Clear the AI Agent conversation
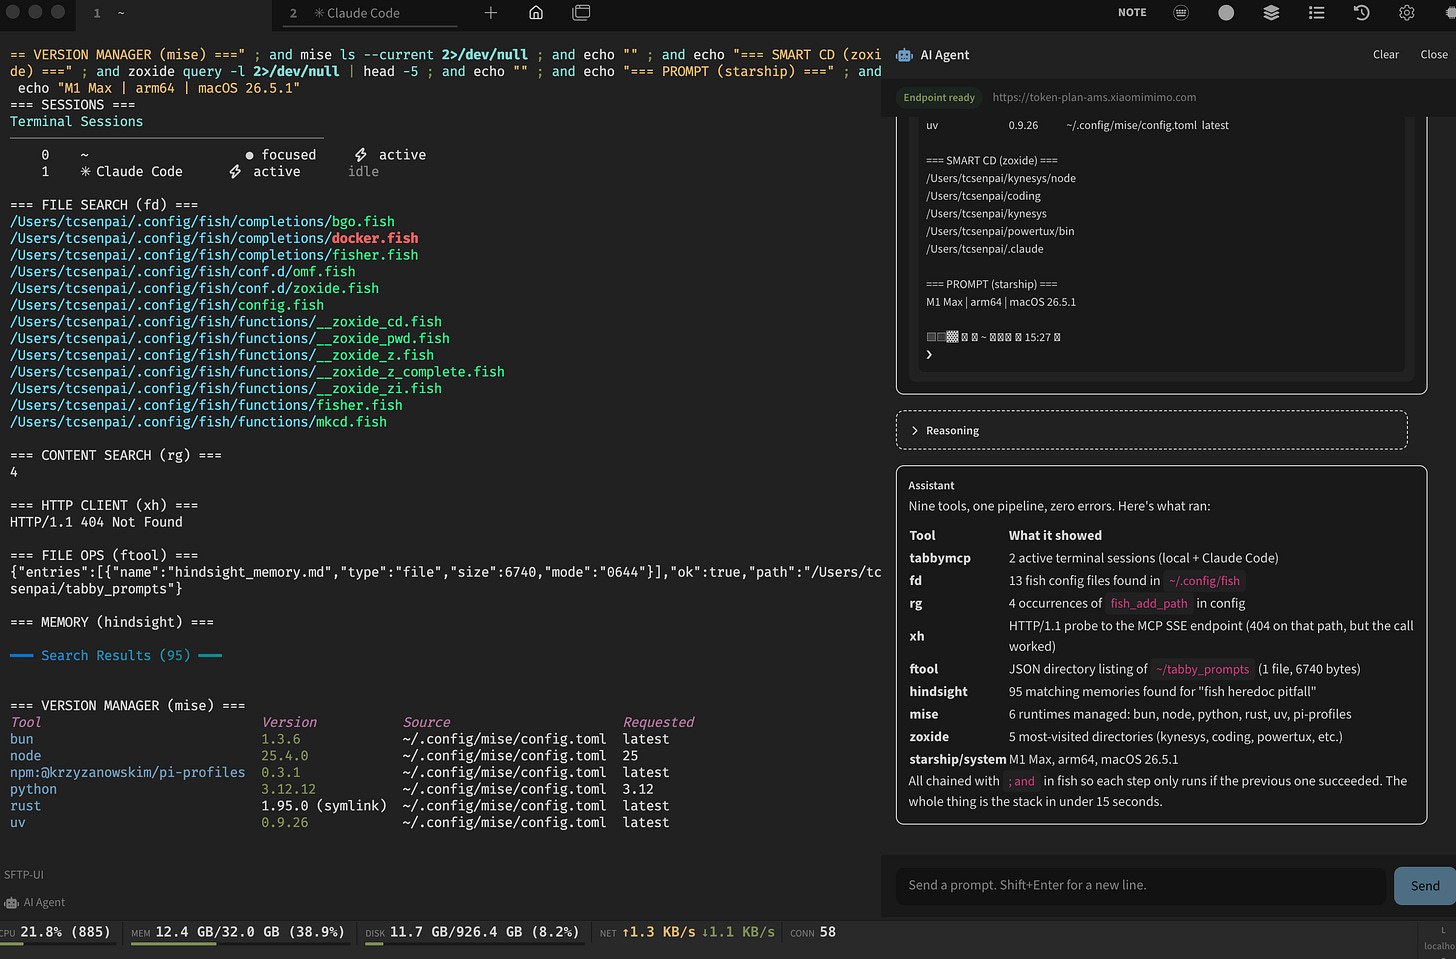The image size is (1456, 959). tap(1386, 55)
